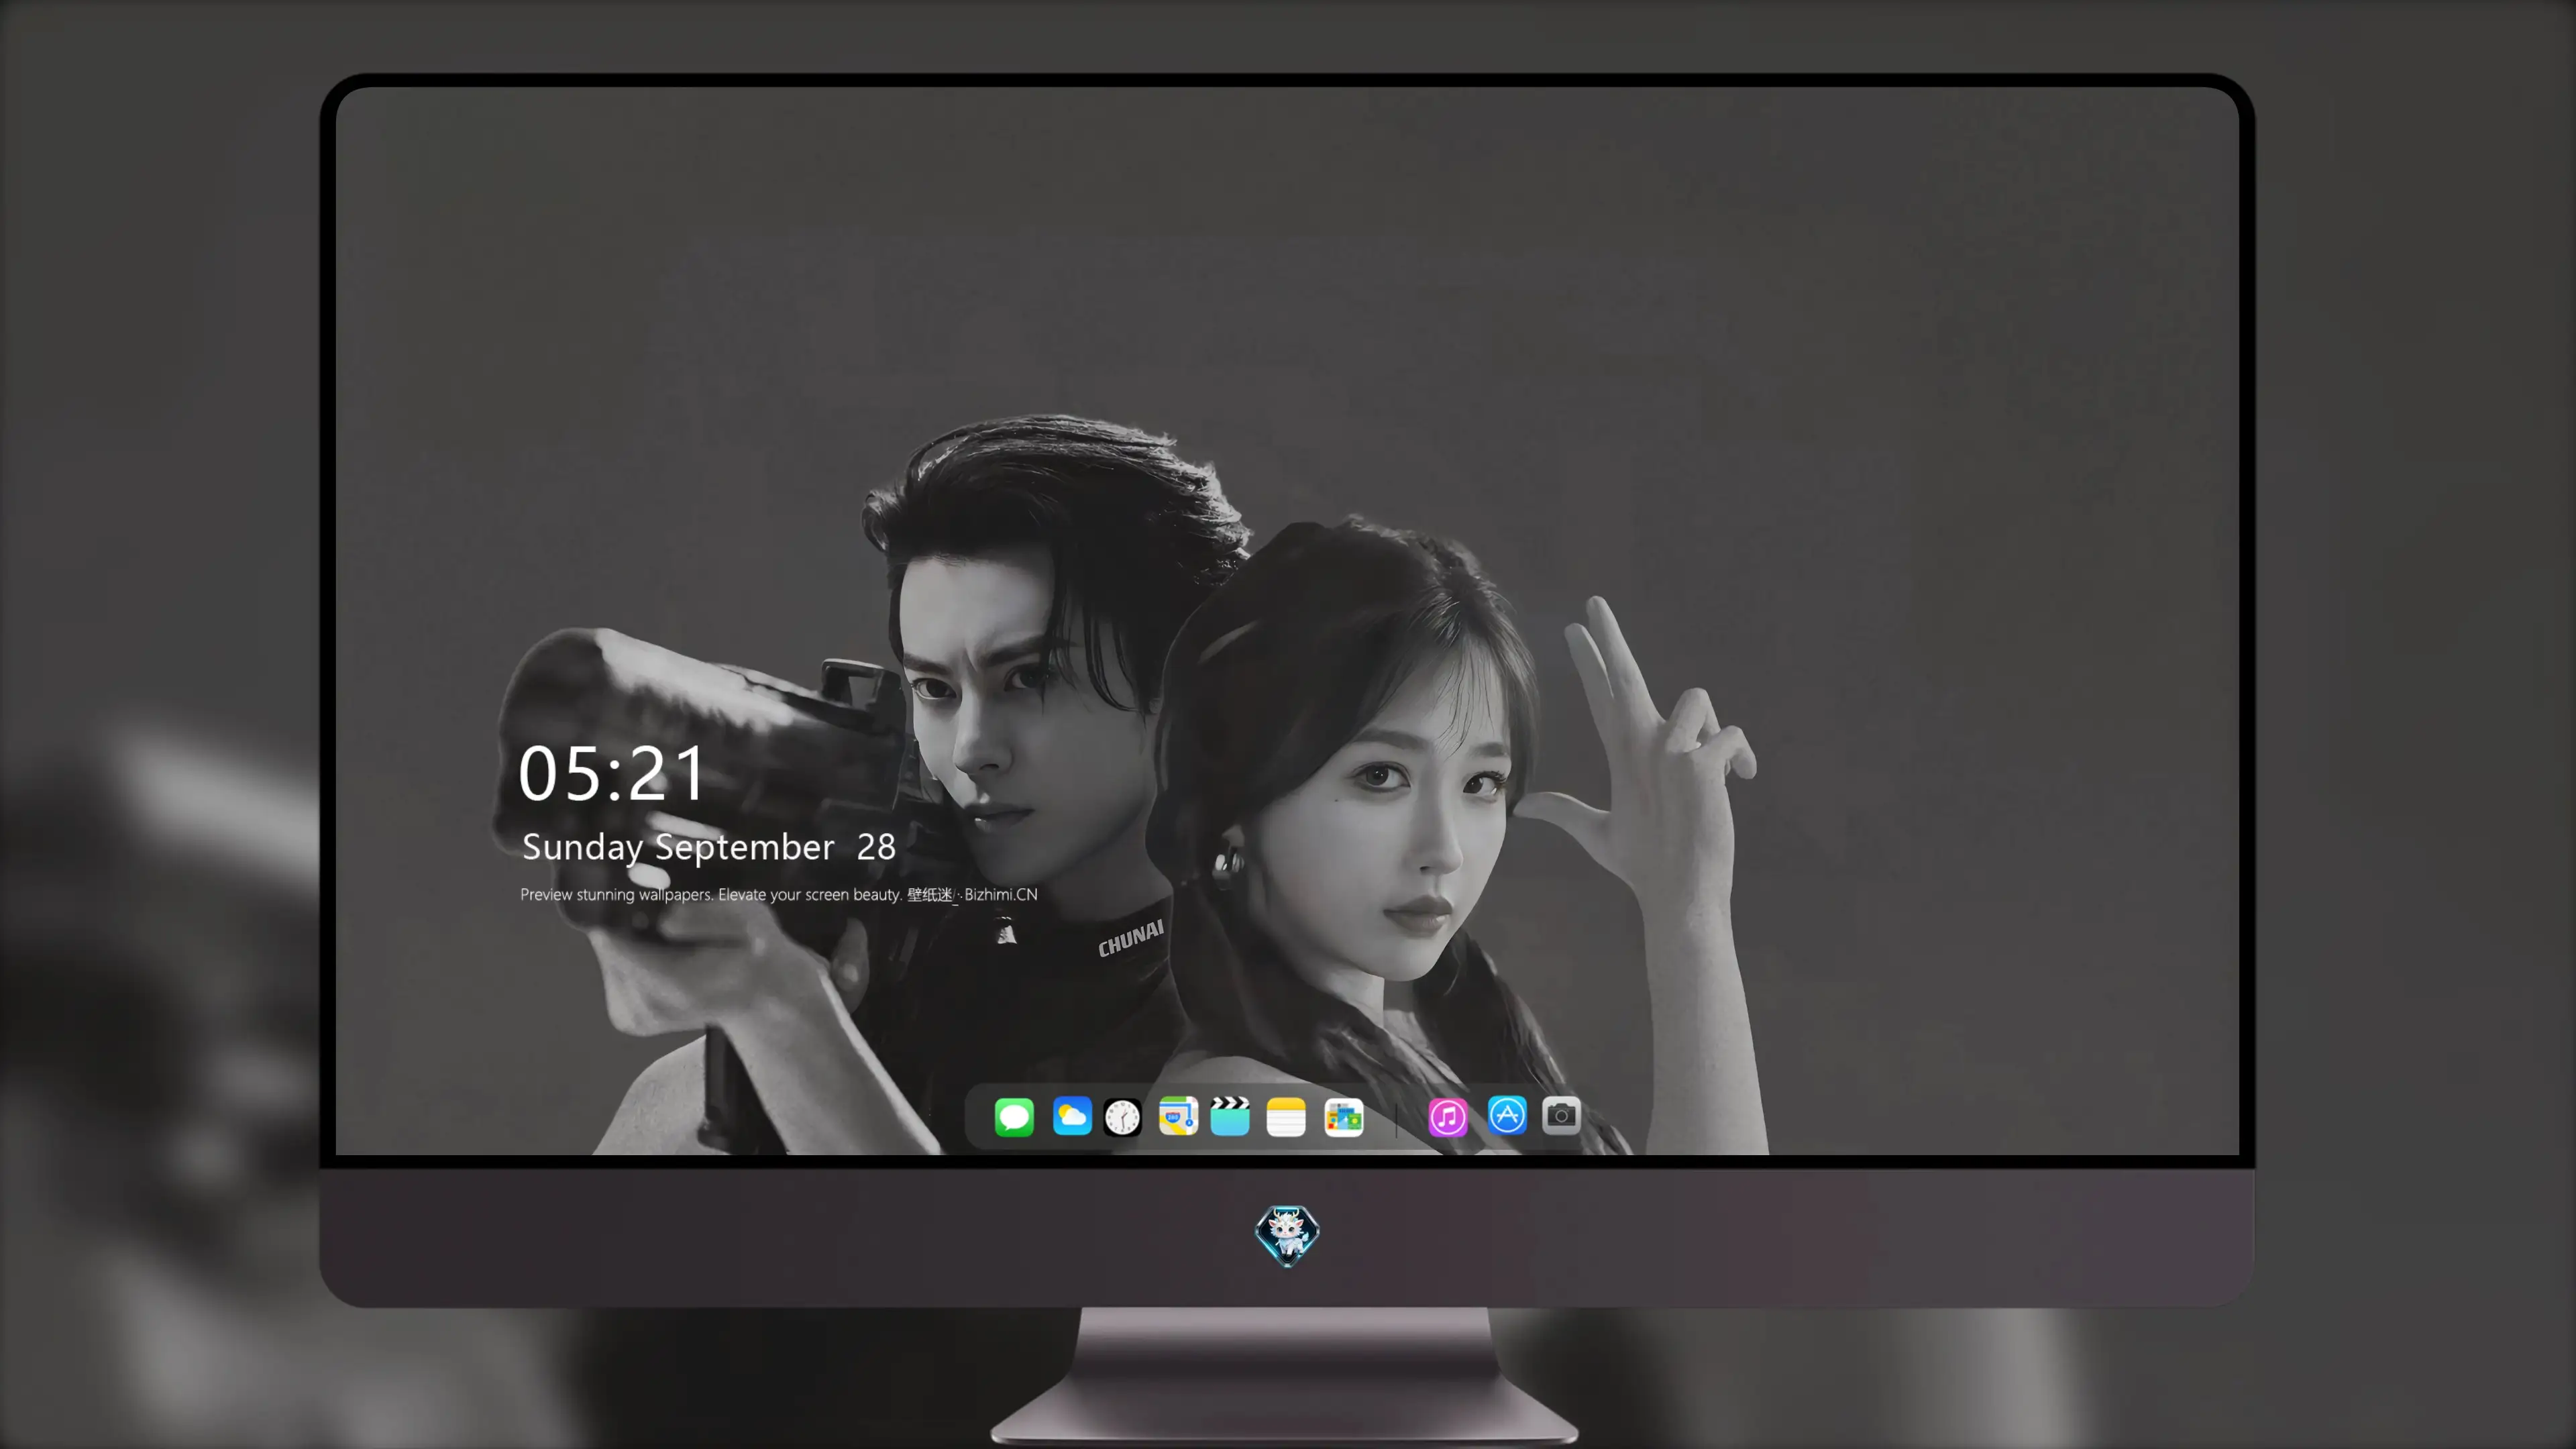2576x1449 pixels.
Task: Click the 'Preview stunning wallpapers' caption text
Action: pyautogui.click(x=778, y=894)
